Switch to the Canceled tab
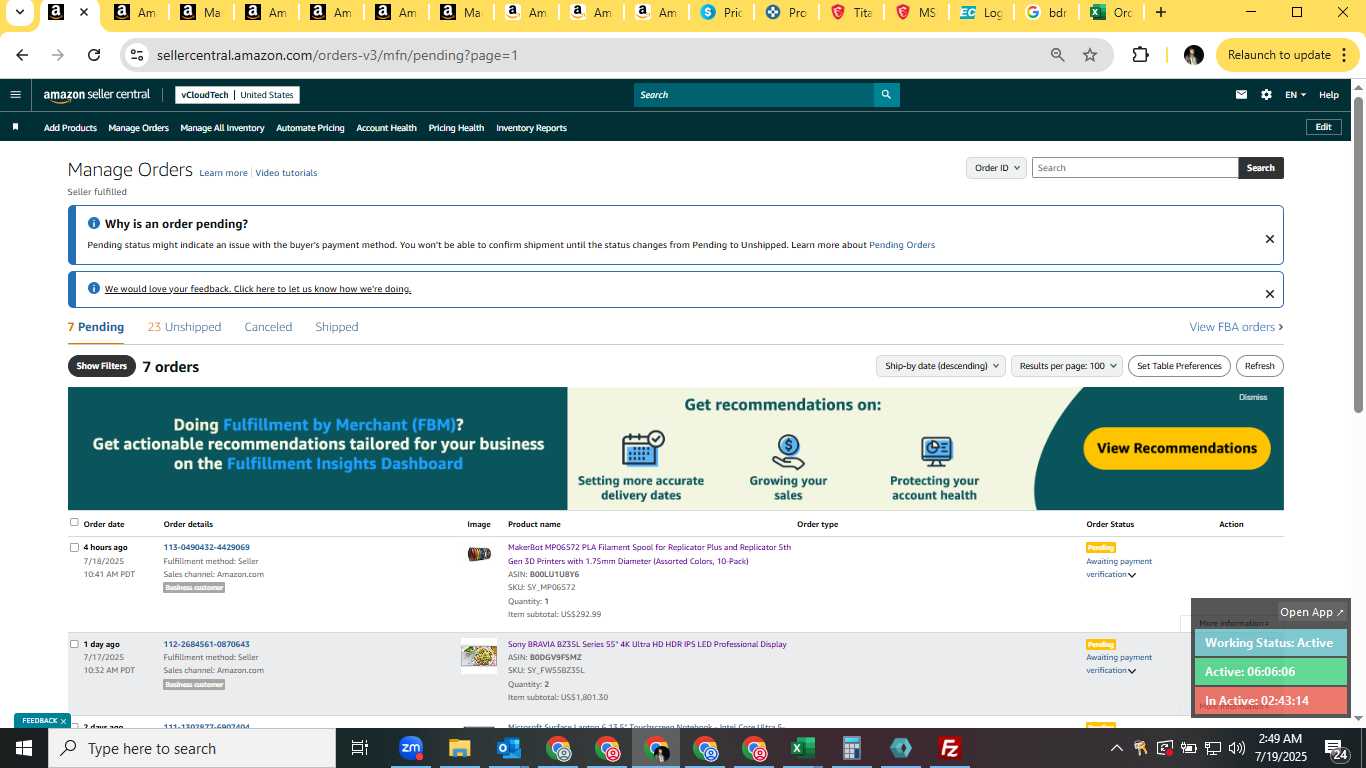 tap(268, 327)
